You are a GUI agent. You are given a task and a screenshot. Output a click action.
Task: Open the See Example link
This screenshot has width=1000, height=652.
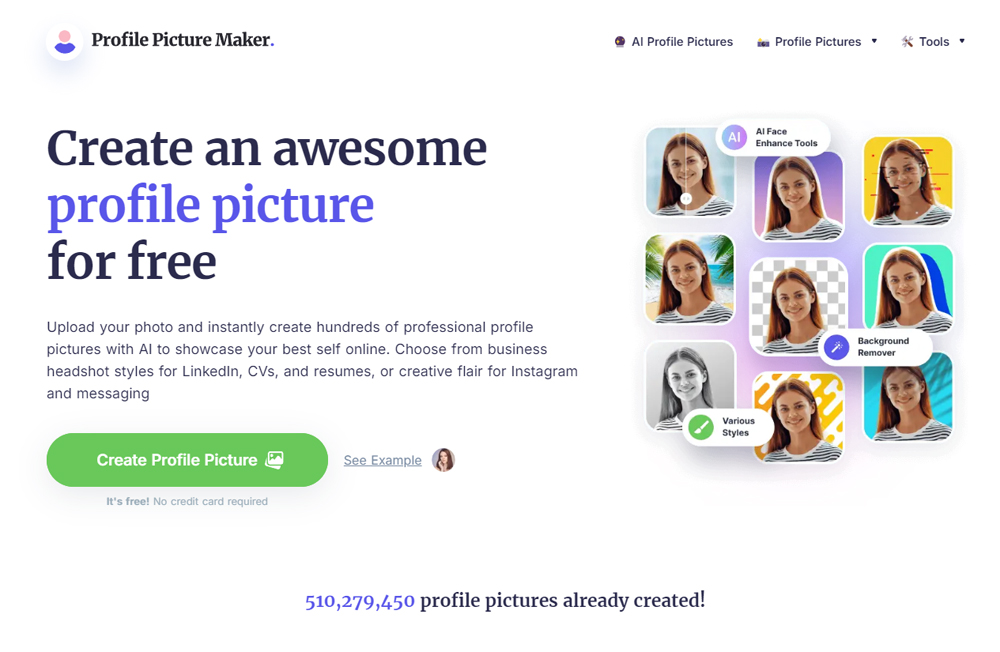(x=383, y=460)
